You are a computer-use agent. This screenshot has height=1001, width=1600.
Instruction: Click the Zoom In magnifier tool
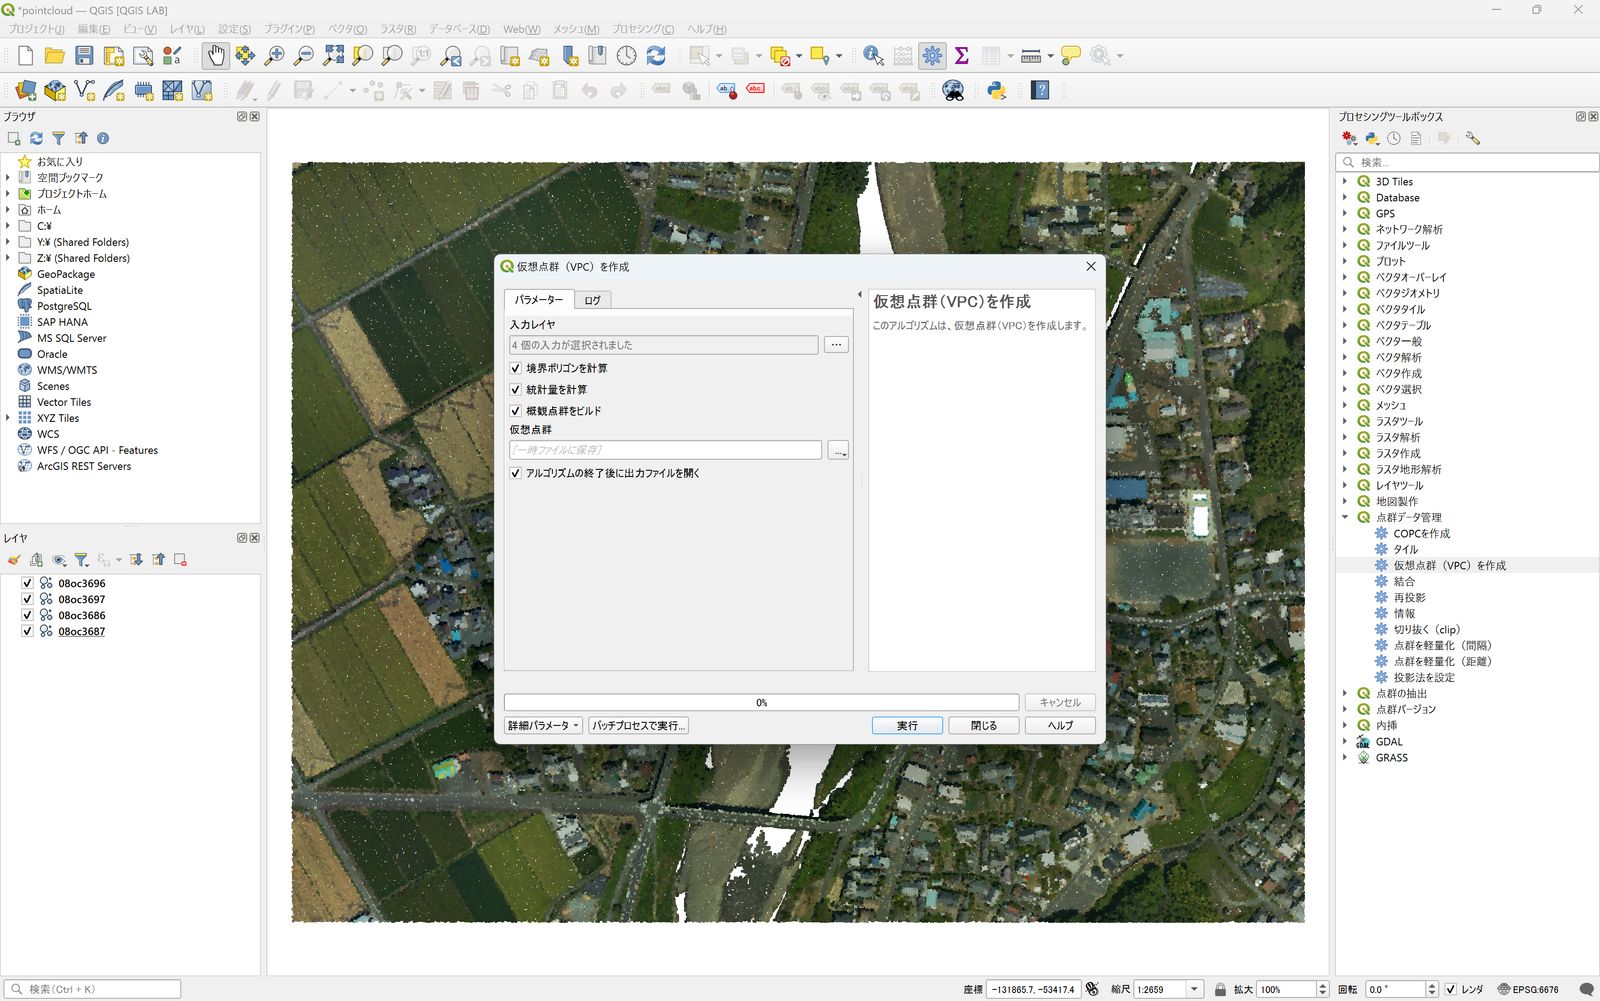274,56
